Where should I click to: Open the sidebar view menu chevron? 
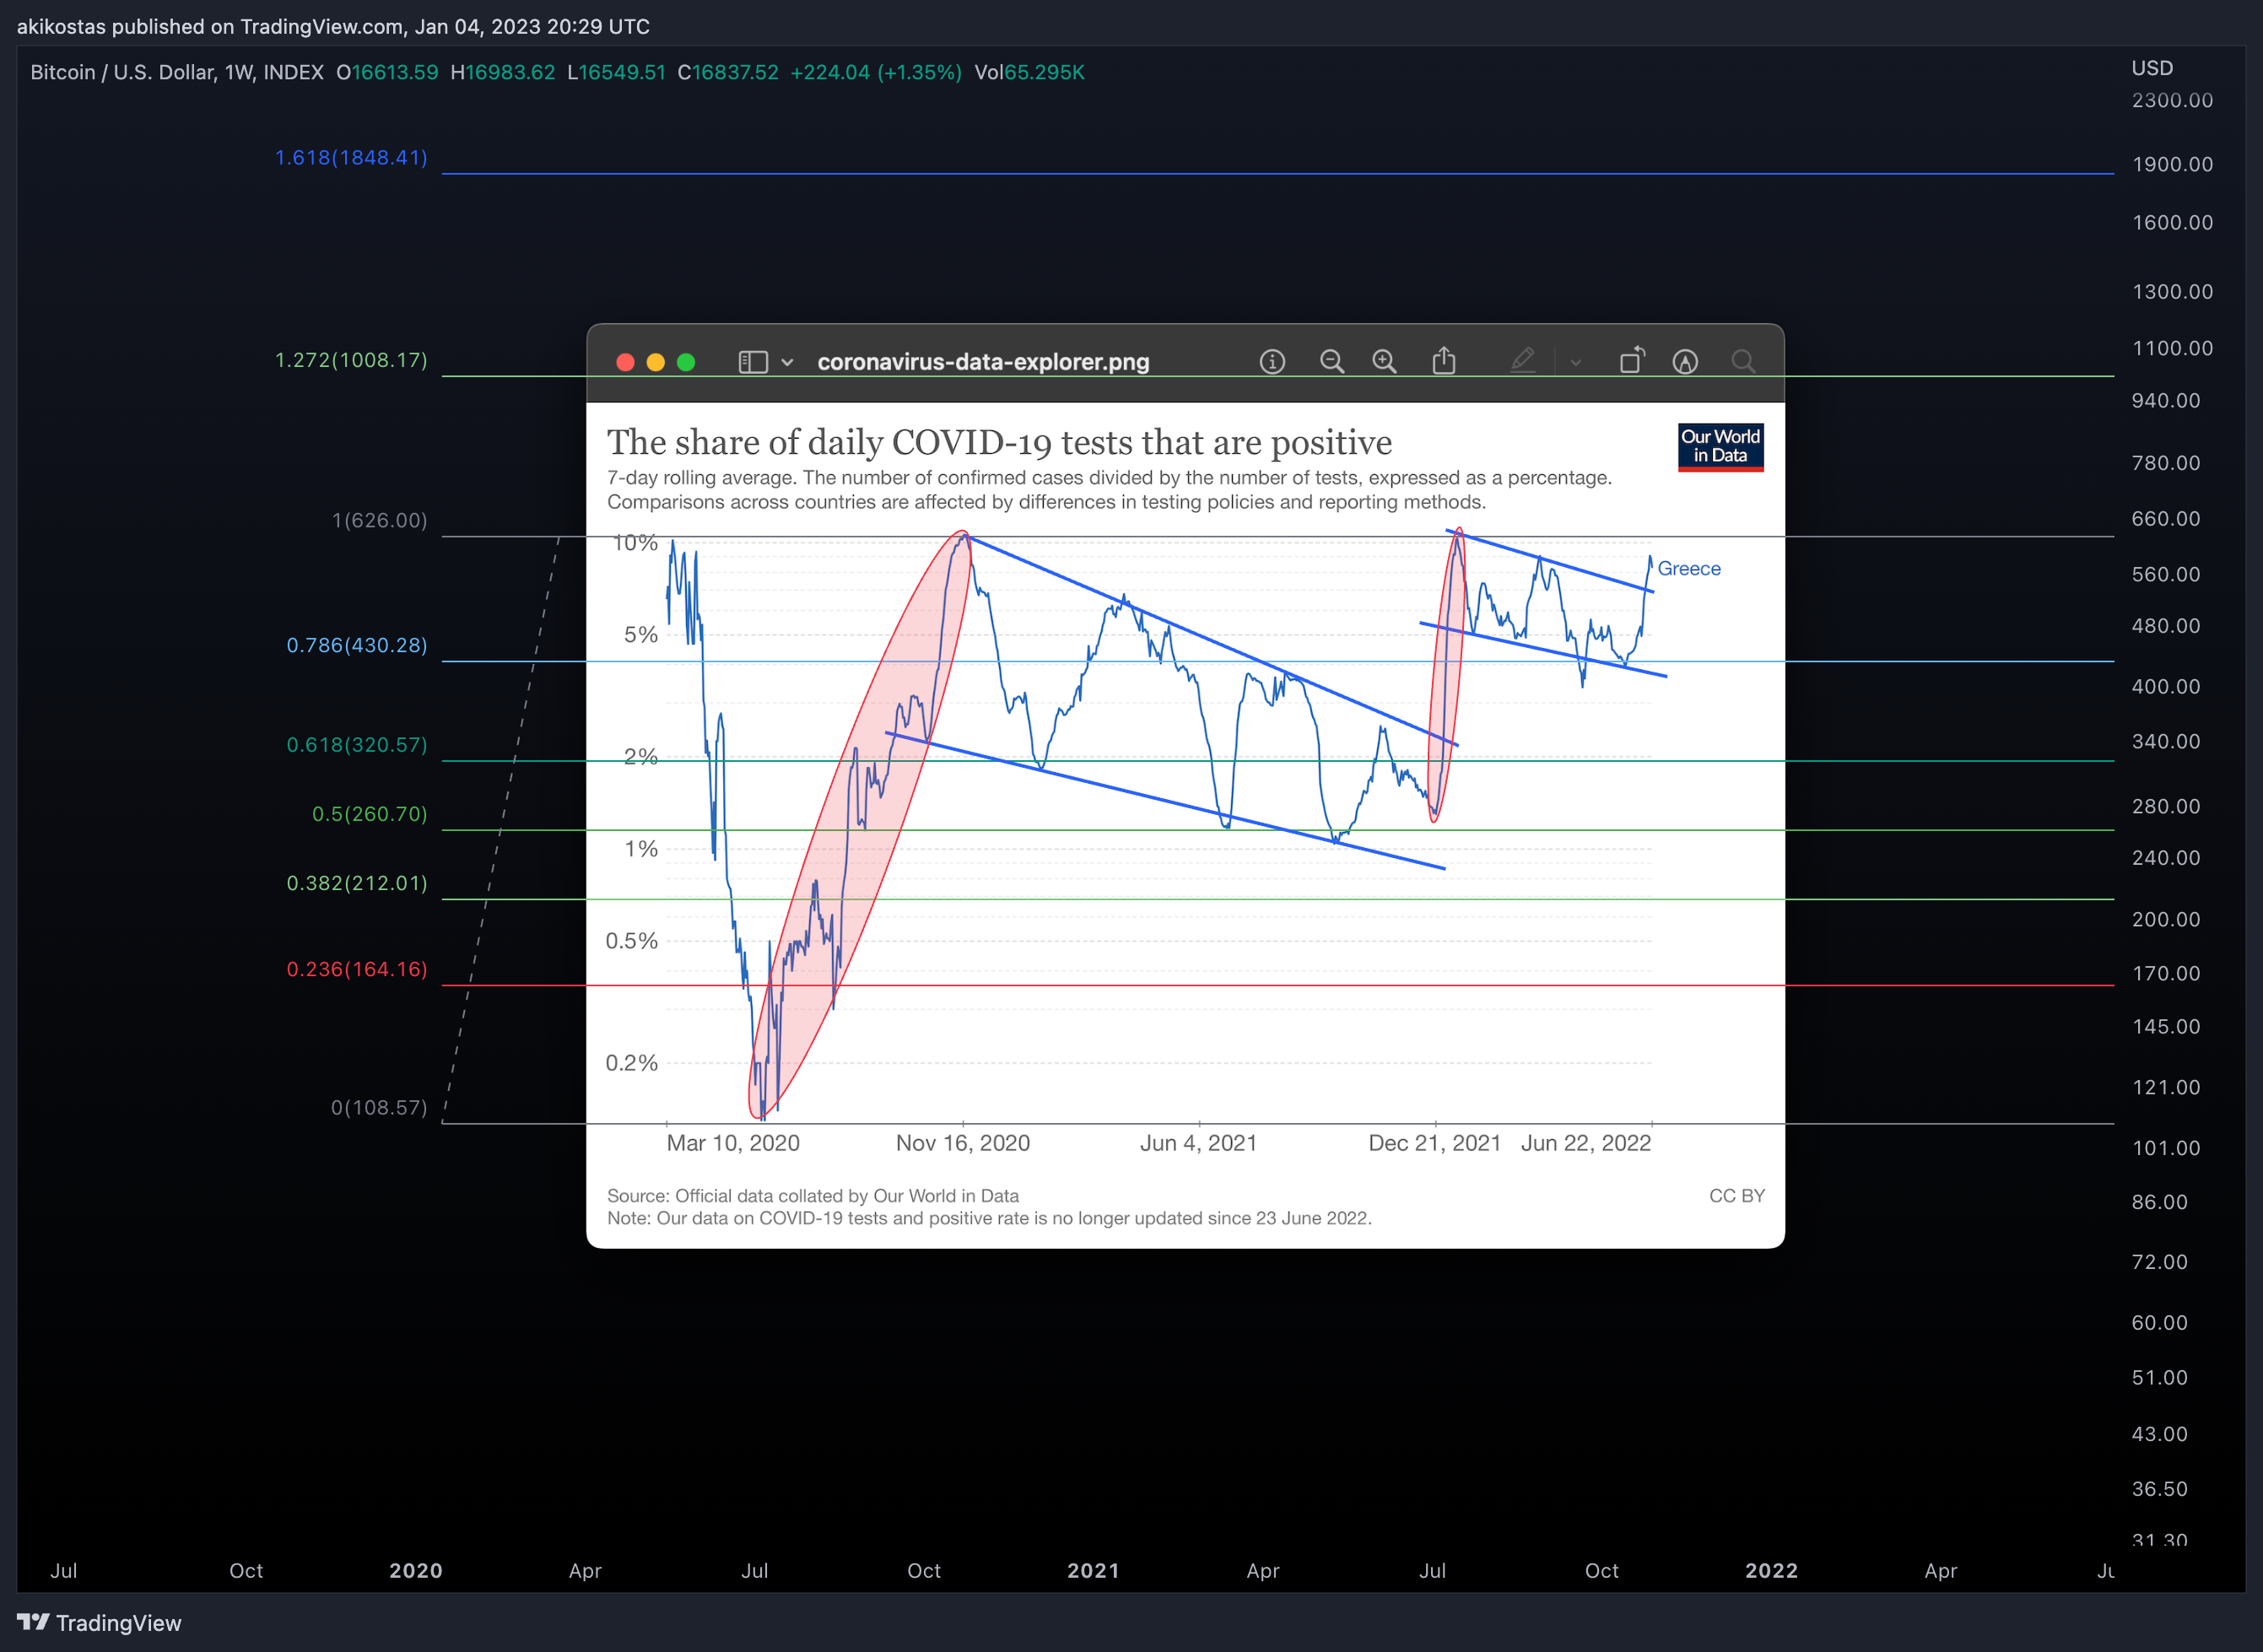coord(788,363)
